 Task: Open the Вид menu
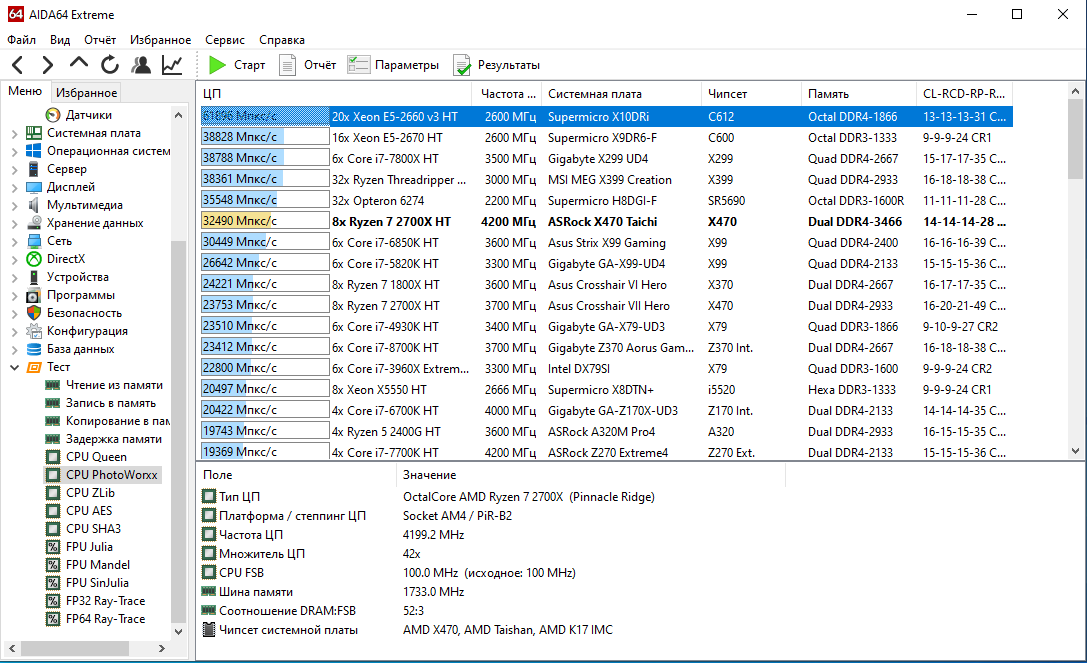pyautogui.click(x=60, y=40)
